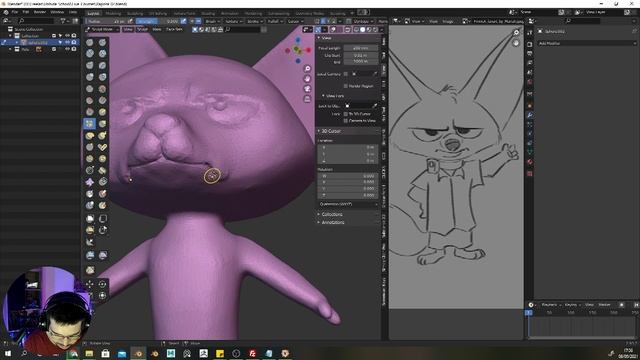640x360 pixels.
Task: Select the Mesh Filter tool
Action: [x=90, y=255]
